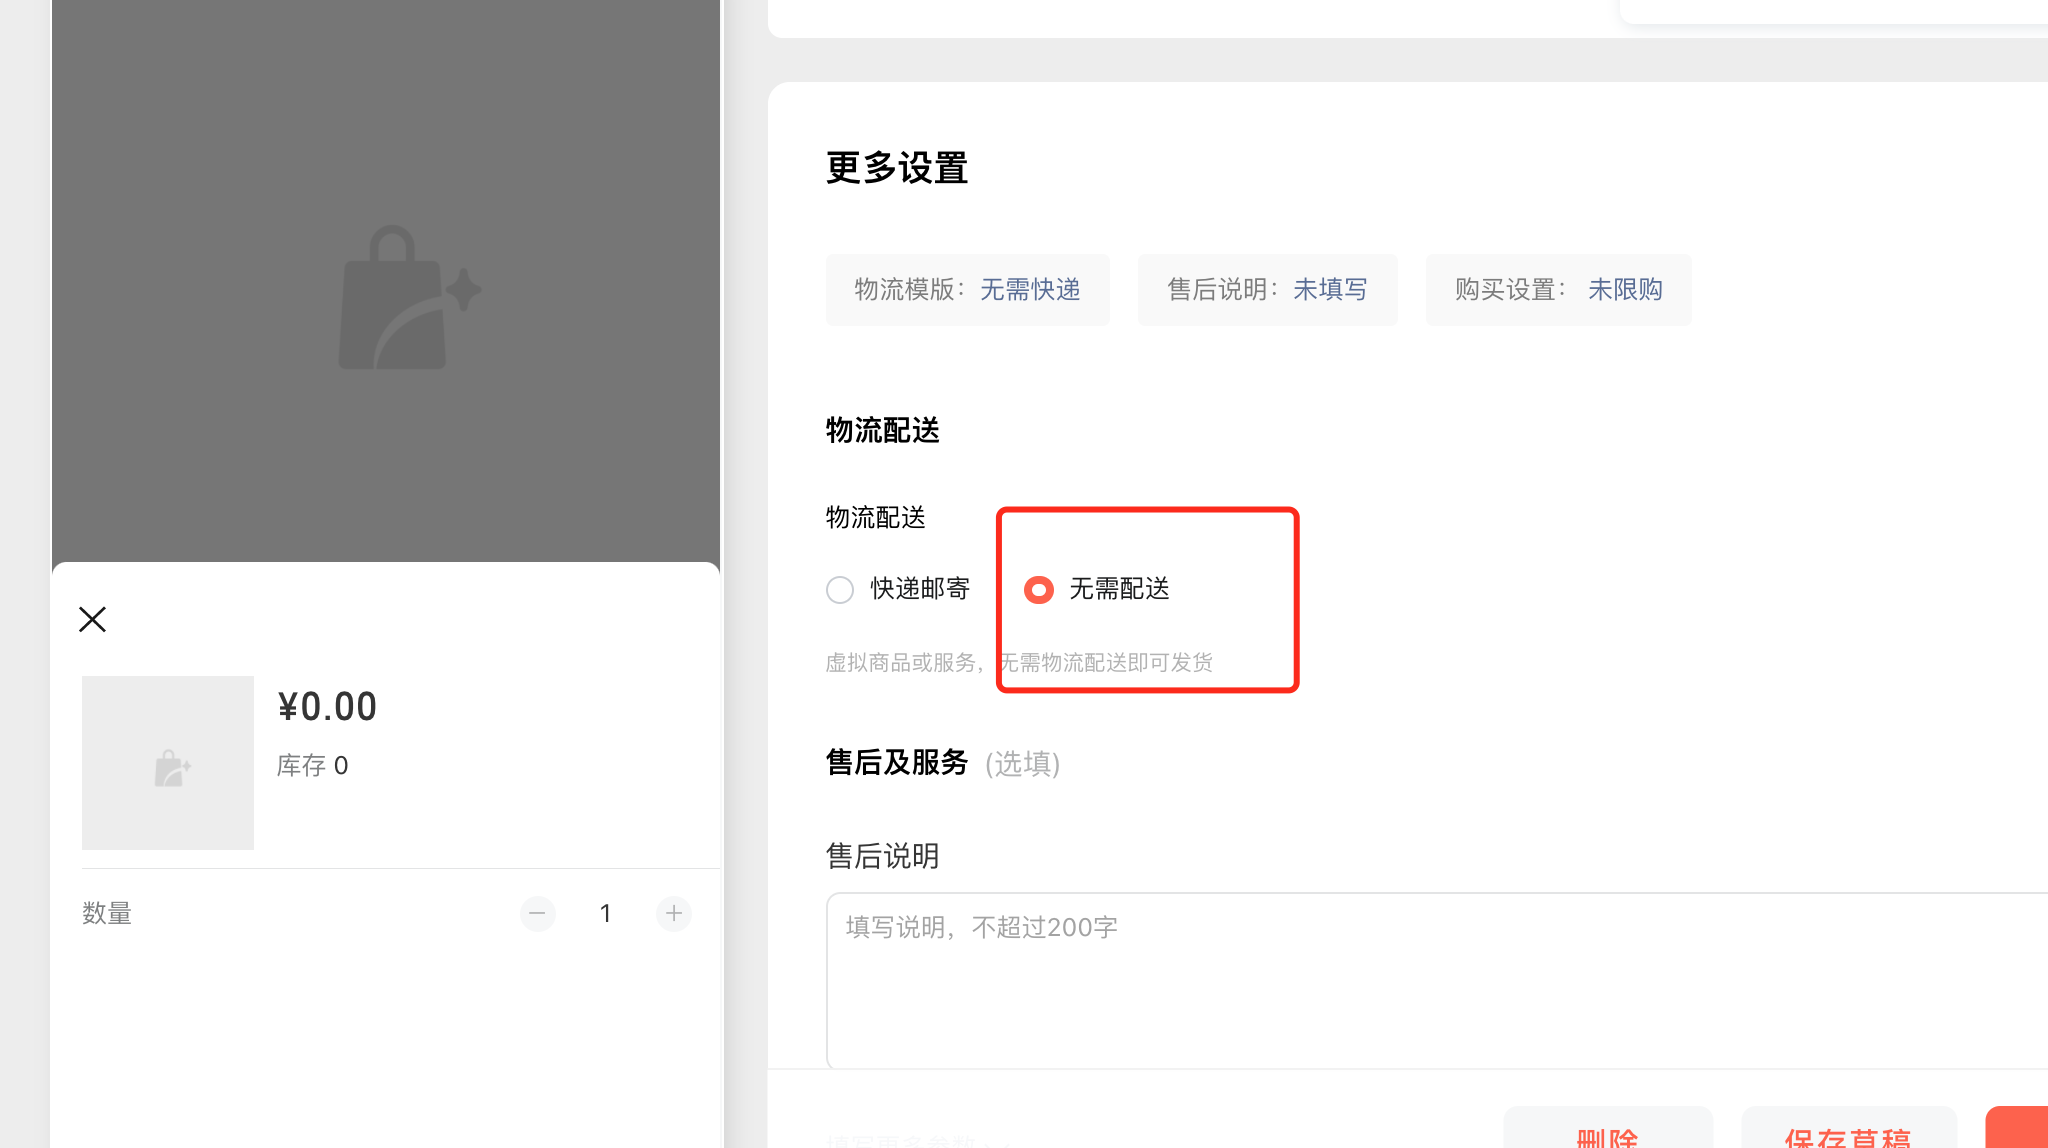Increase quantity with the plus button
This screenshot has height=1148, width=2048.
tap(674, 913)
